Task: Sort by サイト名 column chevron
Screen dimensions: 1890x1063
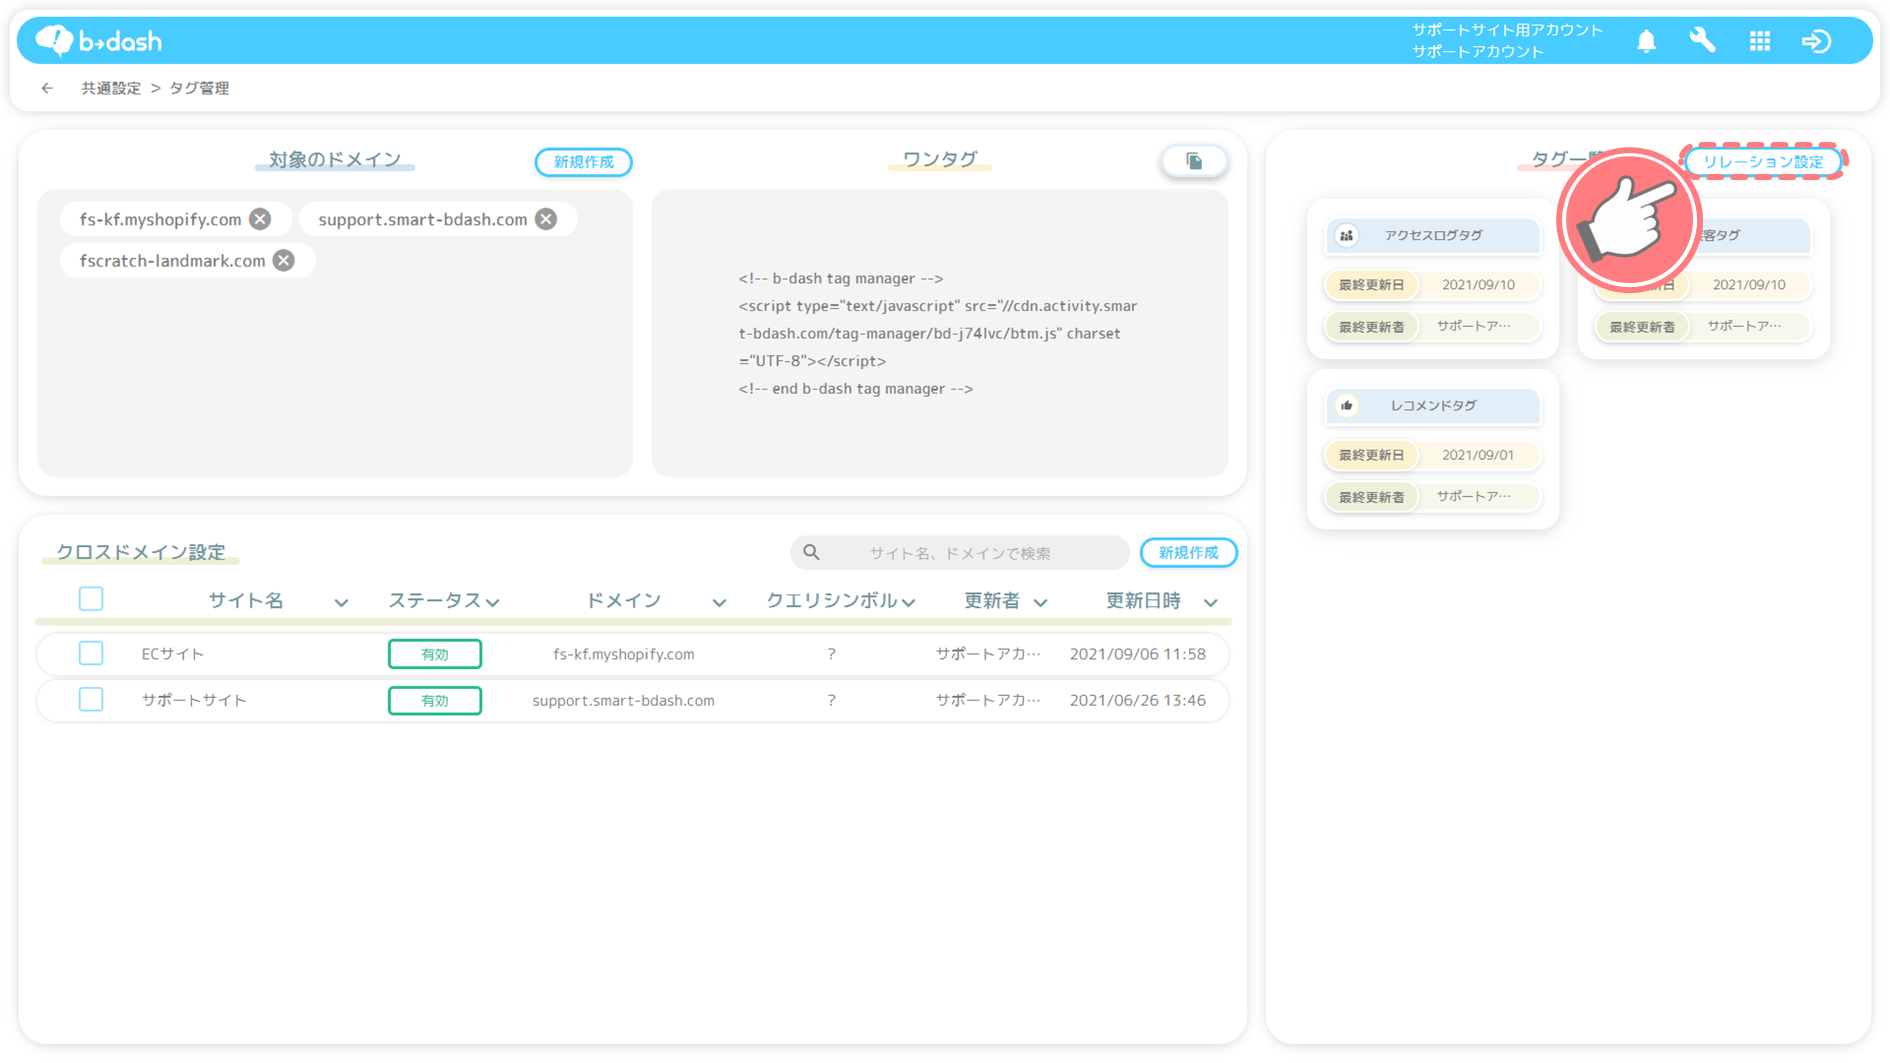Action: click(341, 603)
